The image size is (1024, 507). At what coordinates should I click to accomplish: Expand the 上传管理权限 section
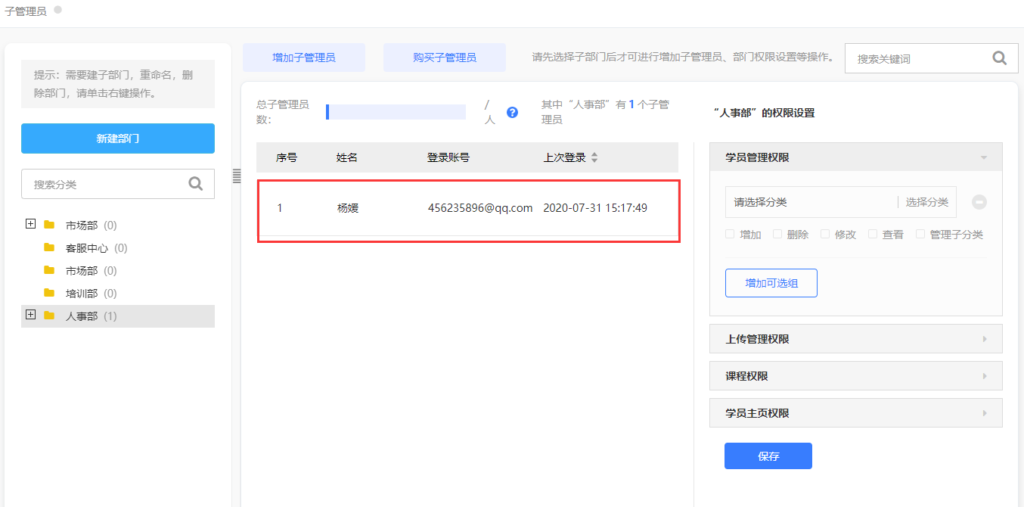[x=855, y=339]
